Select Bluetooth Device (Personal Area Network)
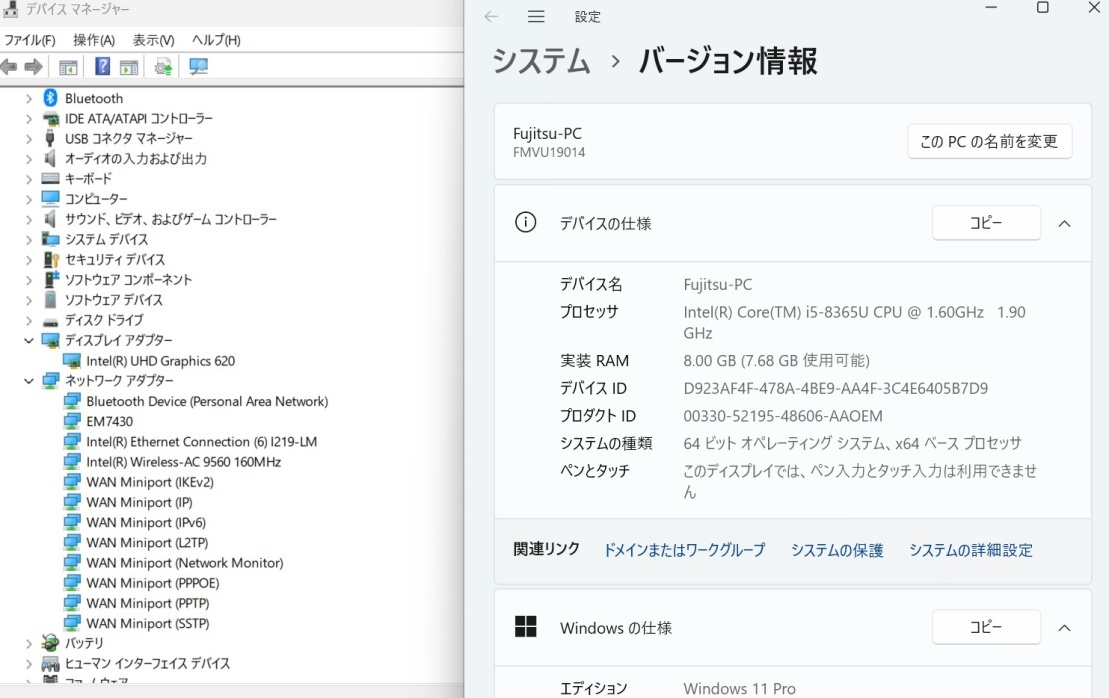Image resolution: width=1109 pixels, height=698 pixels. point(207,401)
